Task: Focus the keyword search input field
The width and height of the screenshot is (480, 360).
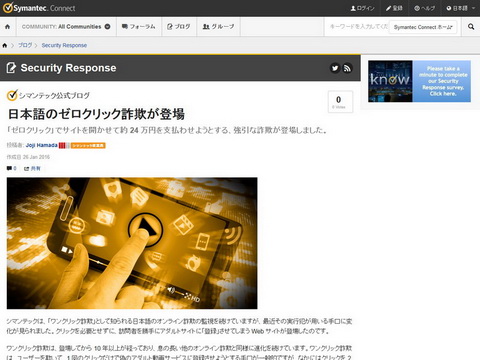Action: [x=358, y=27]
